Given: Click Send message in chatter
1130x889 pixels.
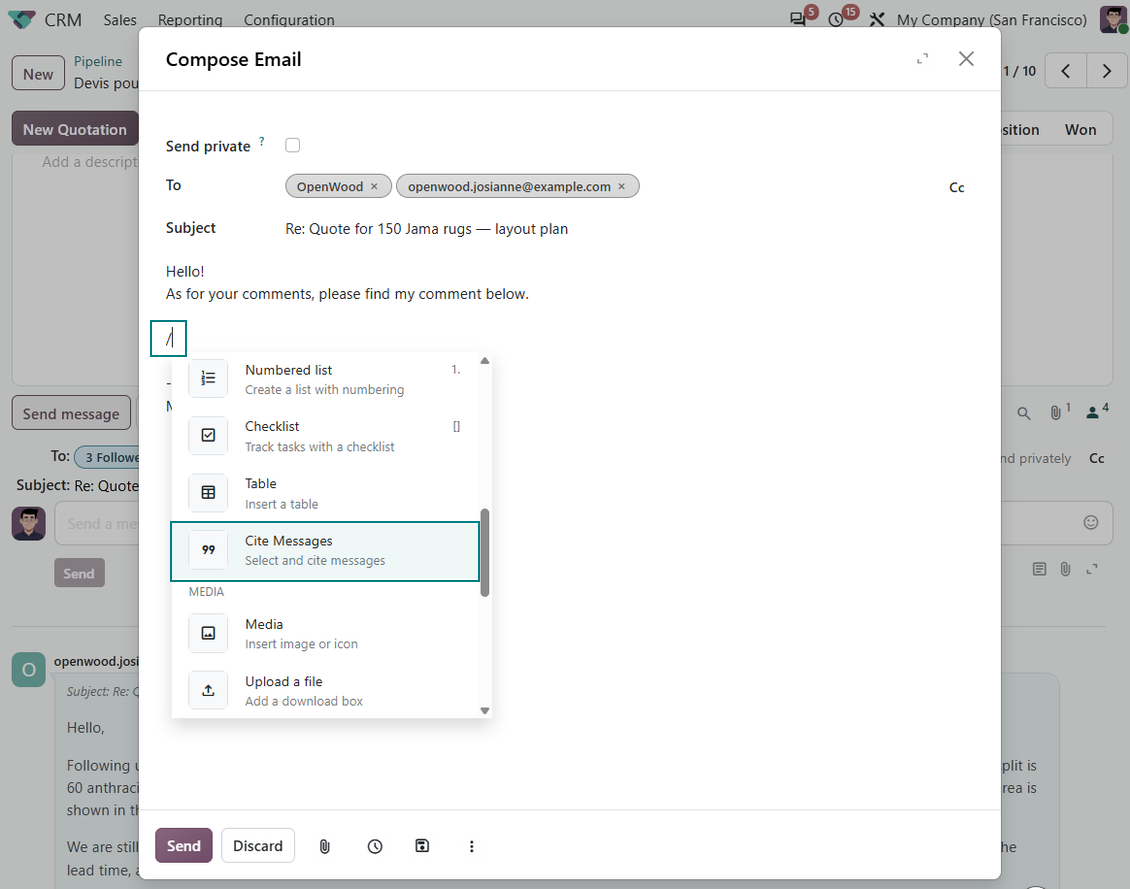Looking at the screenshot, I should pyautogui.click(x=71, y=414).
